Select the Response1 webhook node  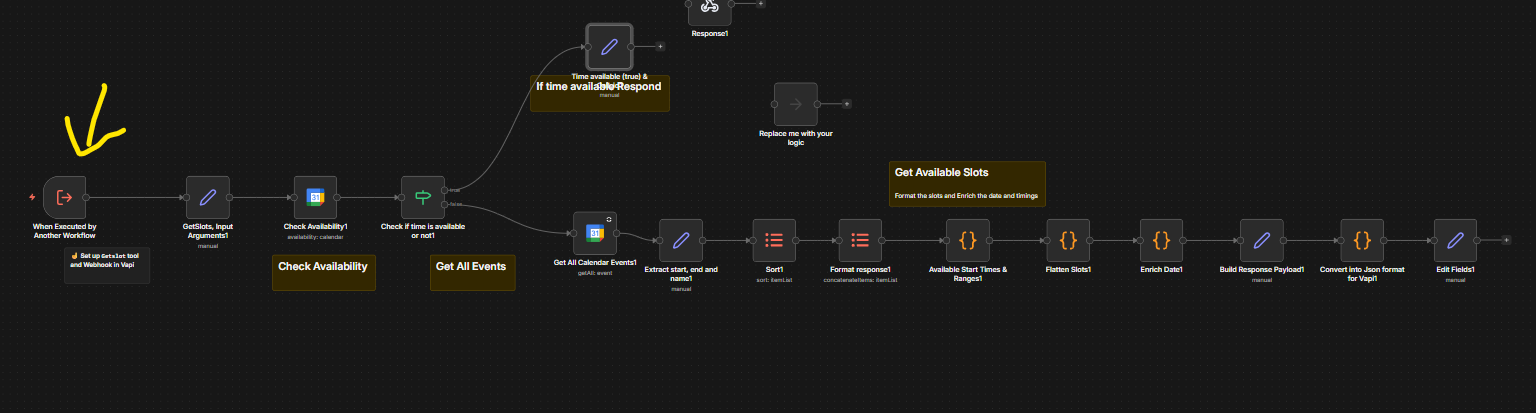pos(709,6)
